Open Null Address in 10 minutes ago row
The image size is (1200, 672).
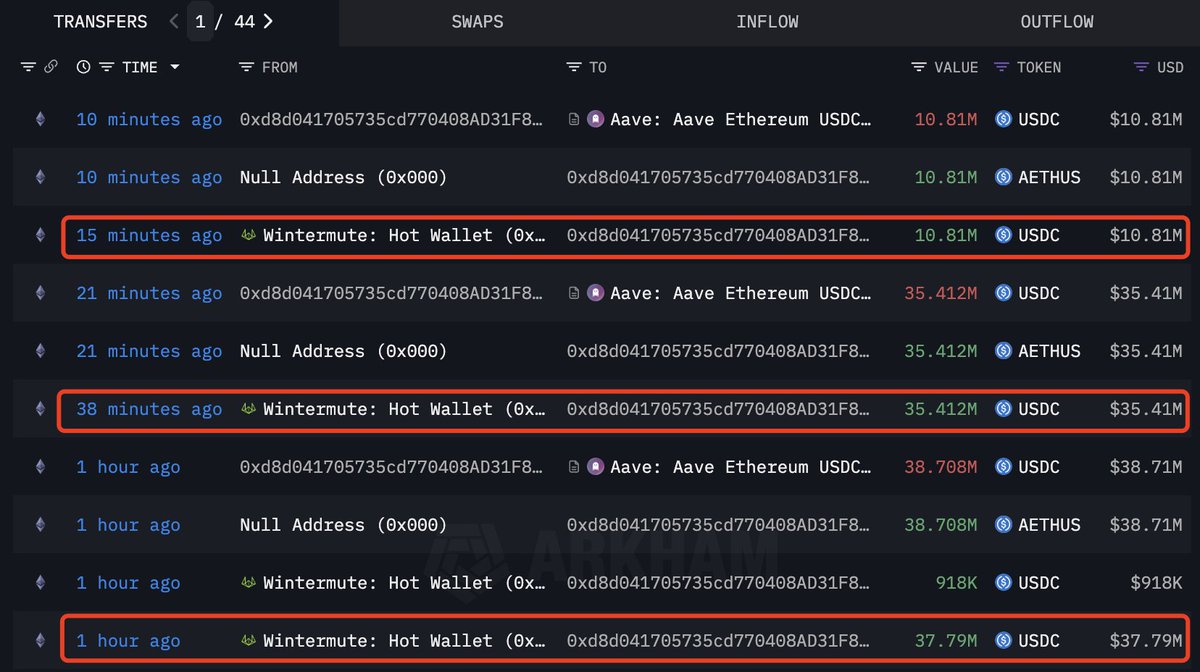(x=343, y=177)
